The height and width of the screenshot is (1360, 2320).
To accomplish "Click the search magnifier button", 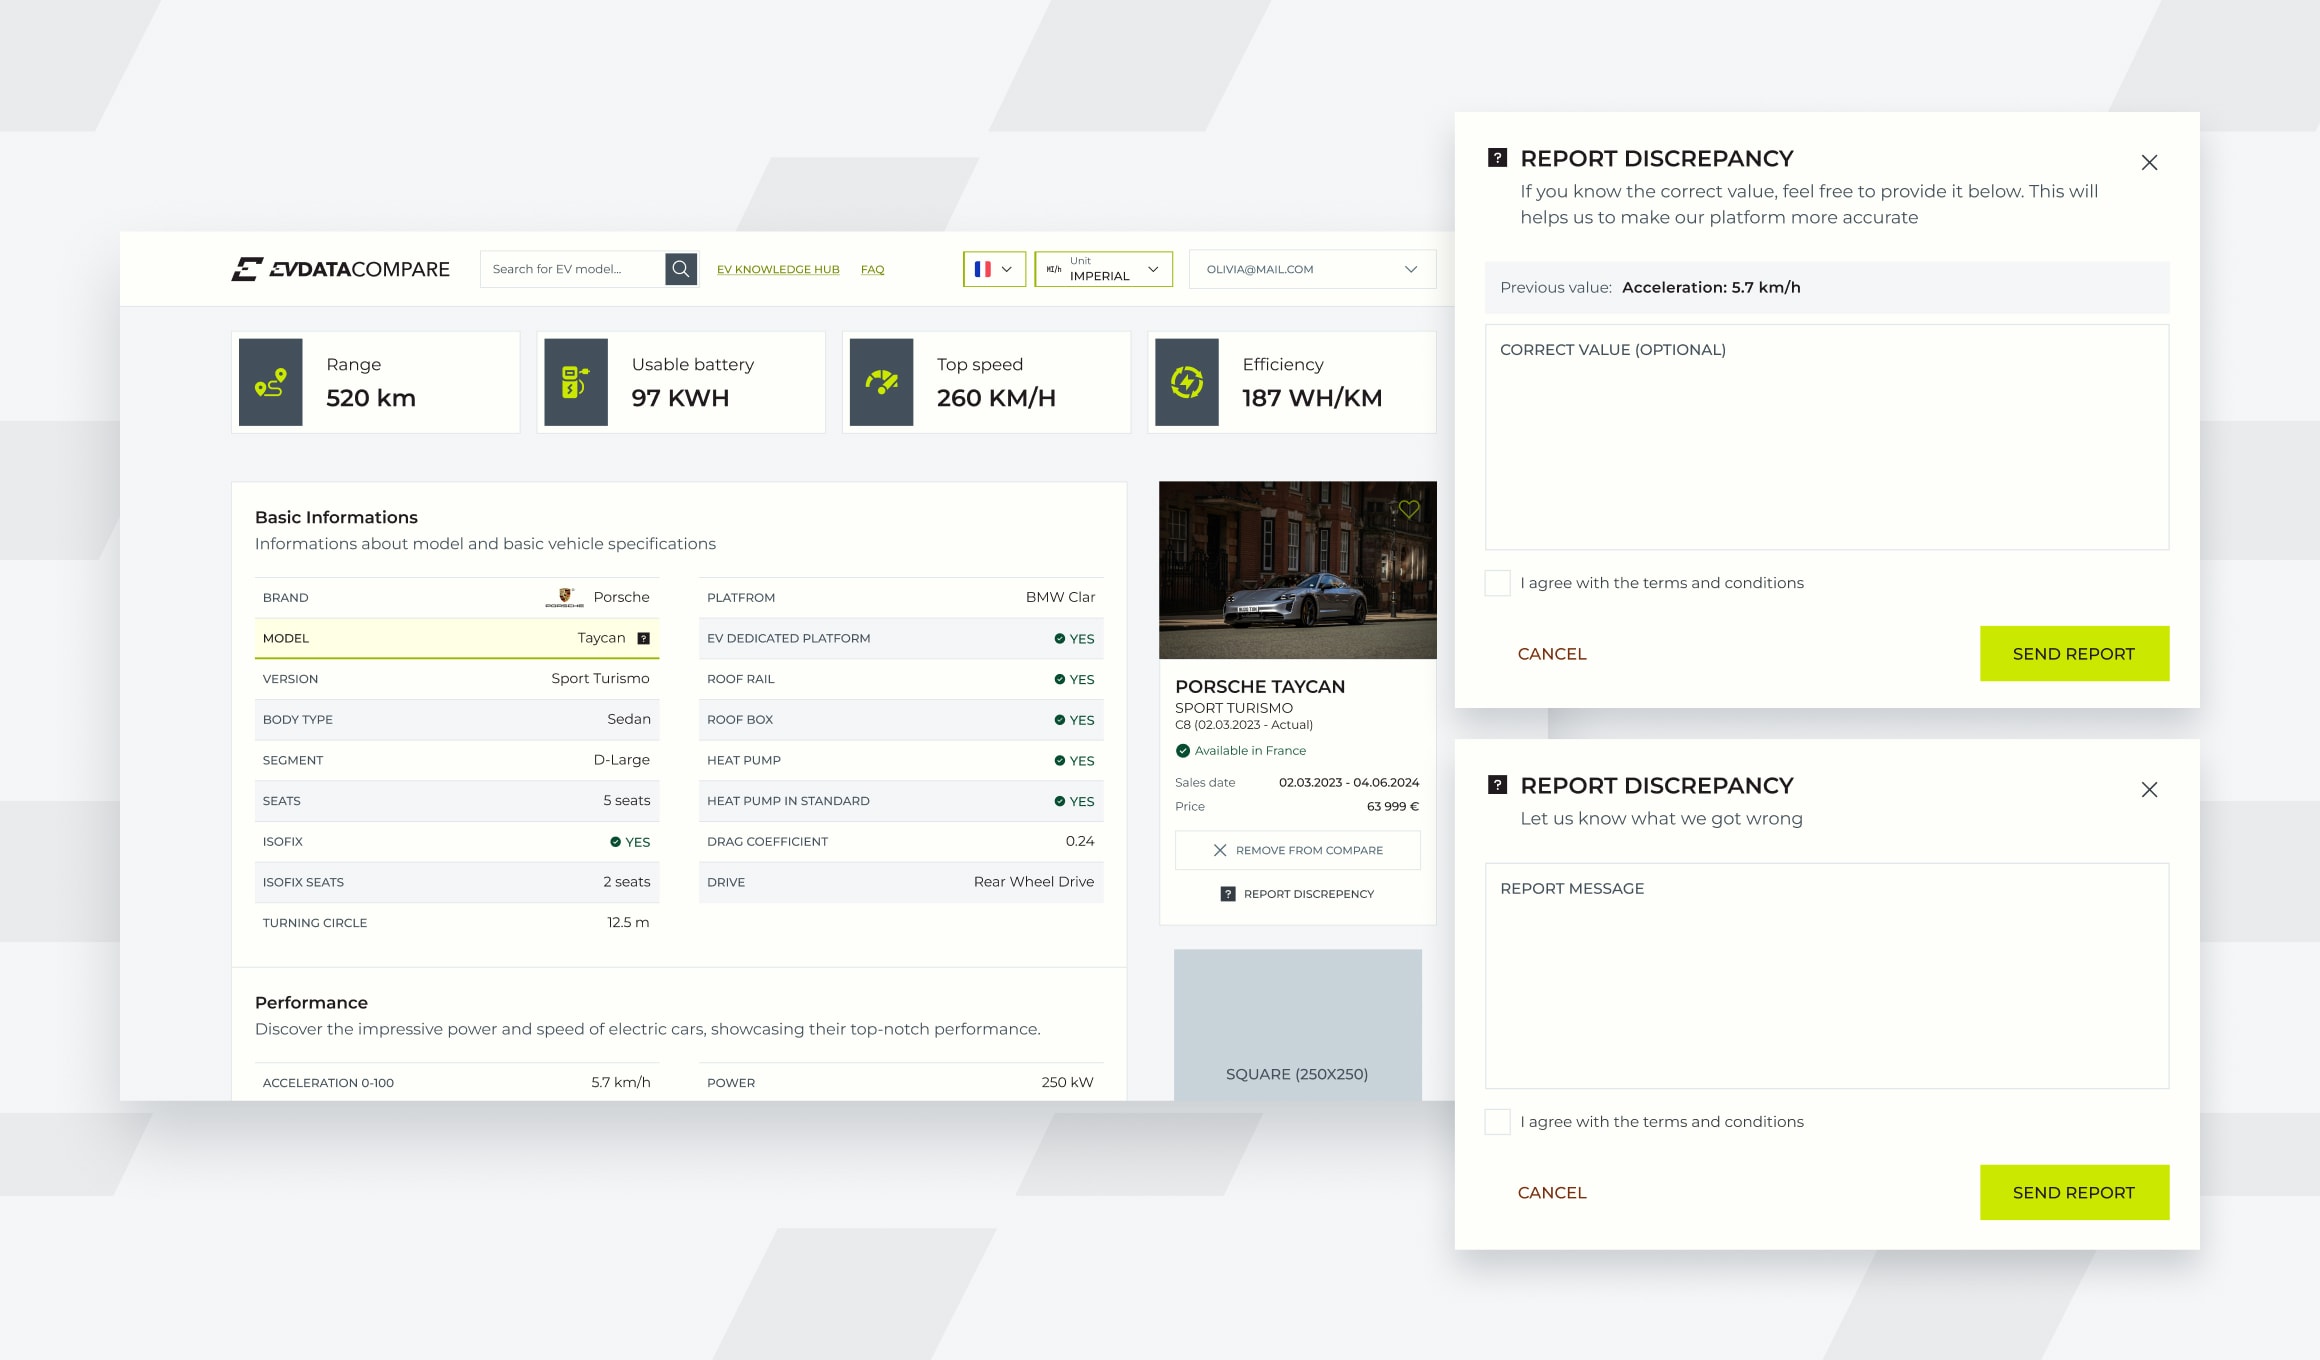I will click(x=681, y=269).
